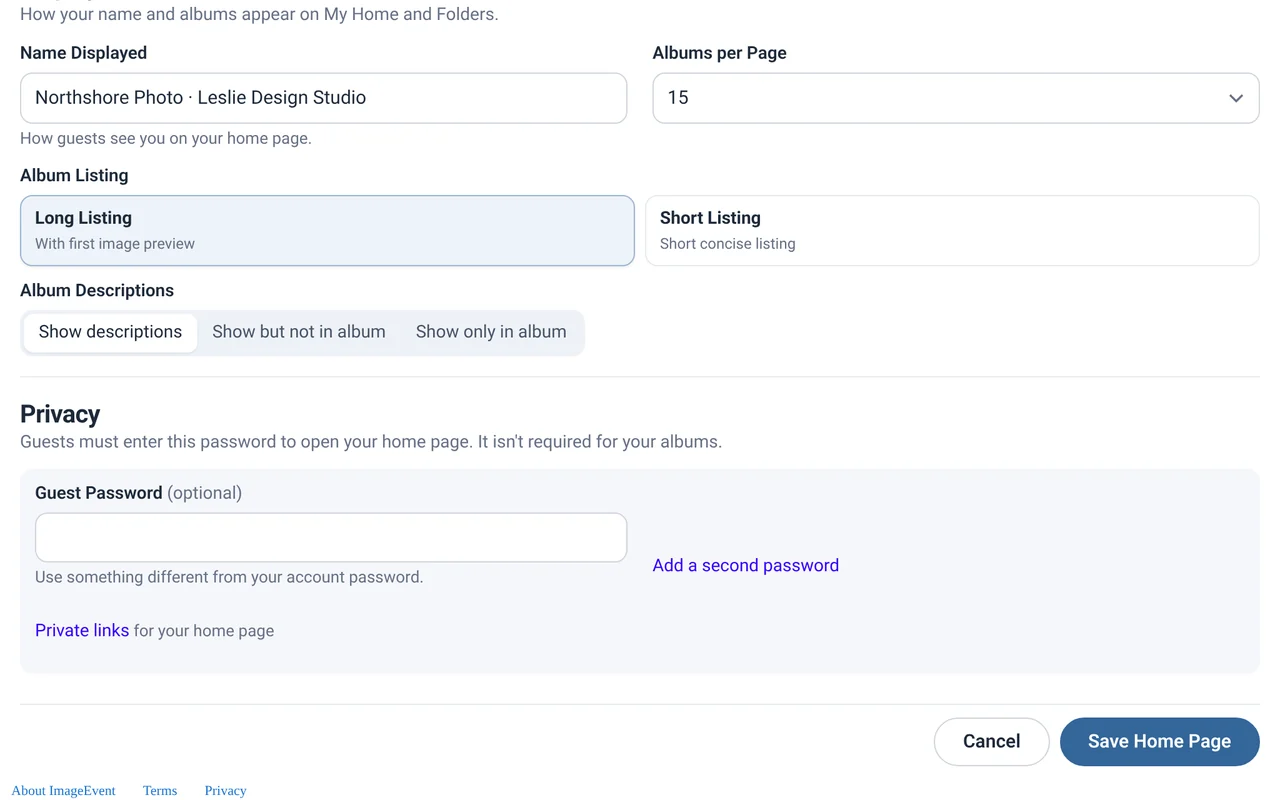Open the Terms footer link
Viewport: 1280px width, 800px height.
pos(160,790)
